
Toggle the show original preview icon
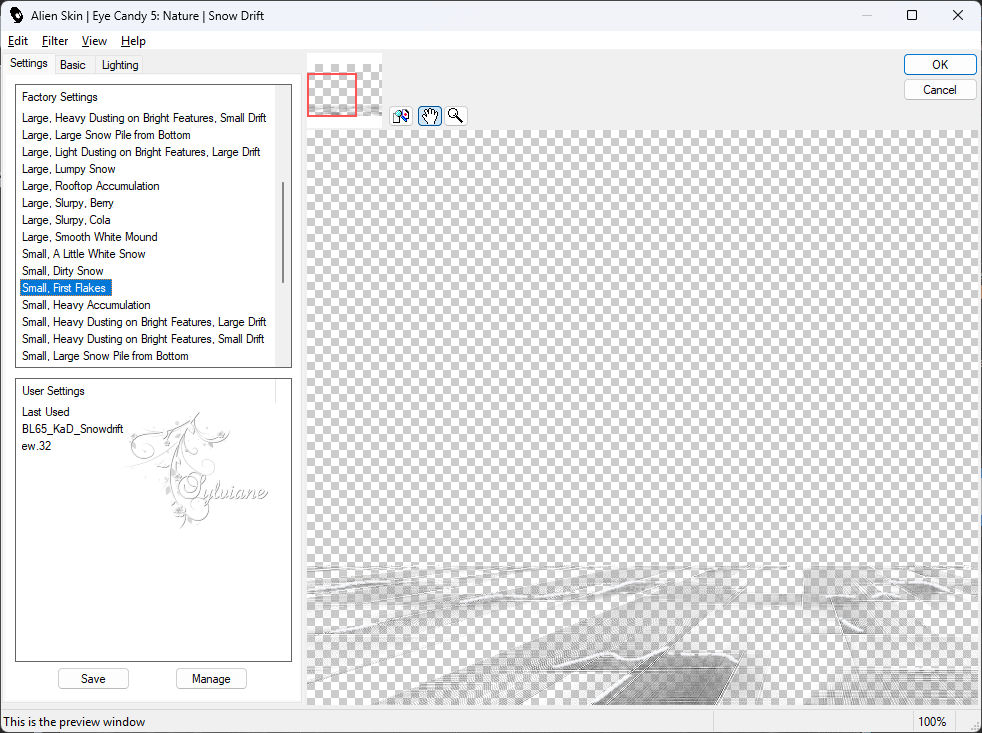(401, 116)
